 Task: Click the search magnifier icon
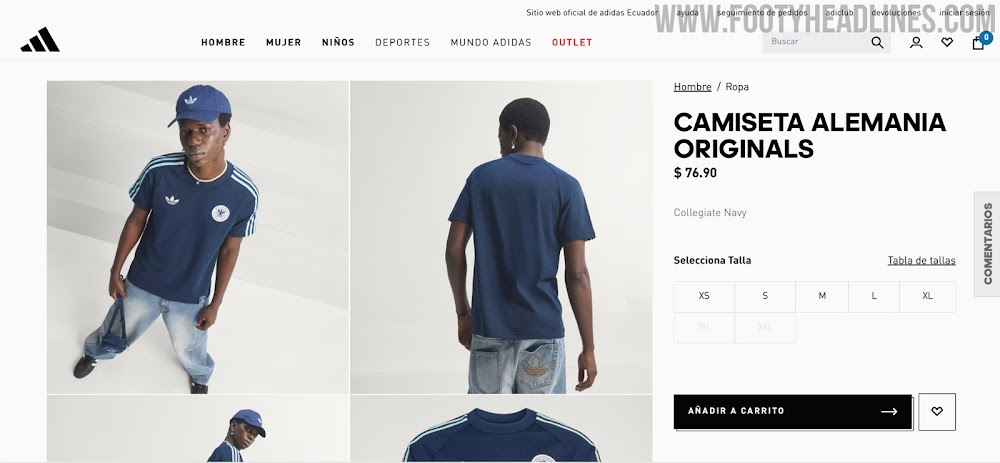[878, 43]
